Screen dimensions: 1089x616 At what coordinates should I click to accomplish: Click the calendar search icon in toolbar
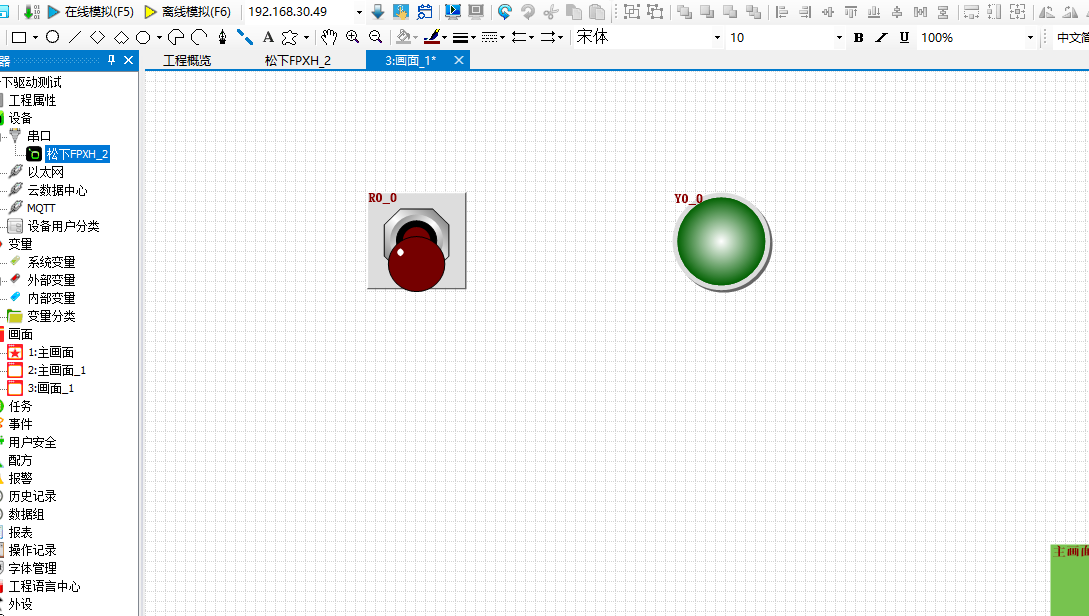click(424, 12)
